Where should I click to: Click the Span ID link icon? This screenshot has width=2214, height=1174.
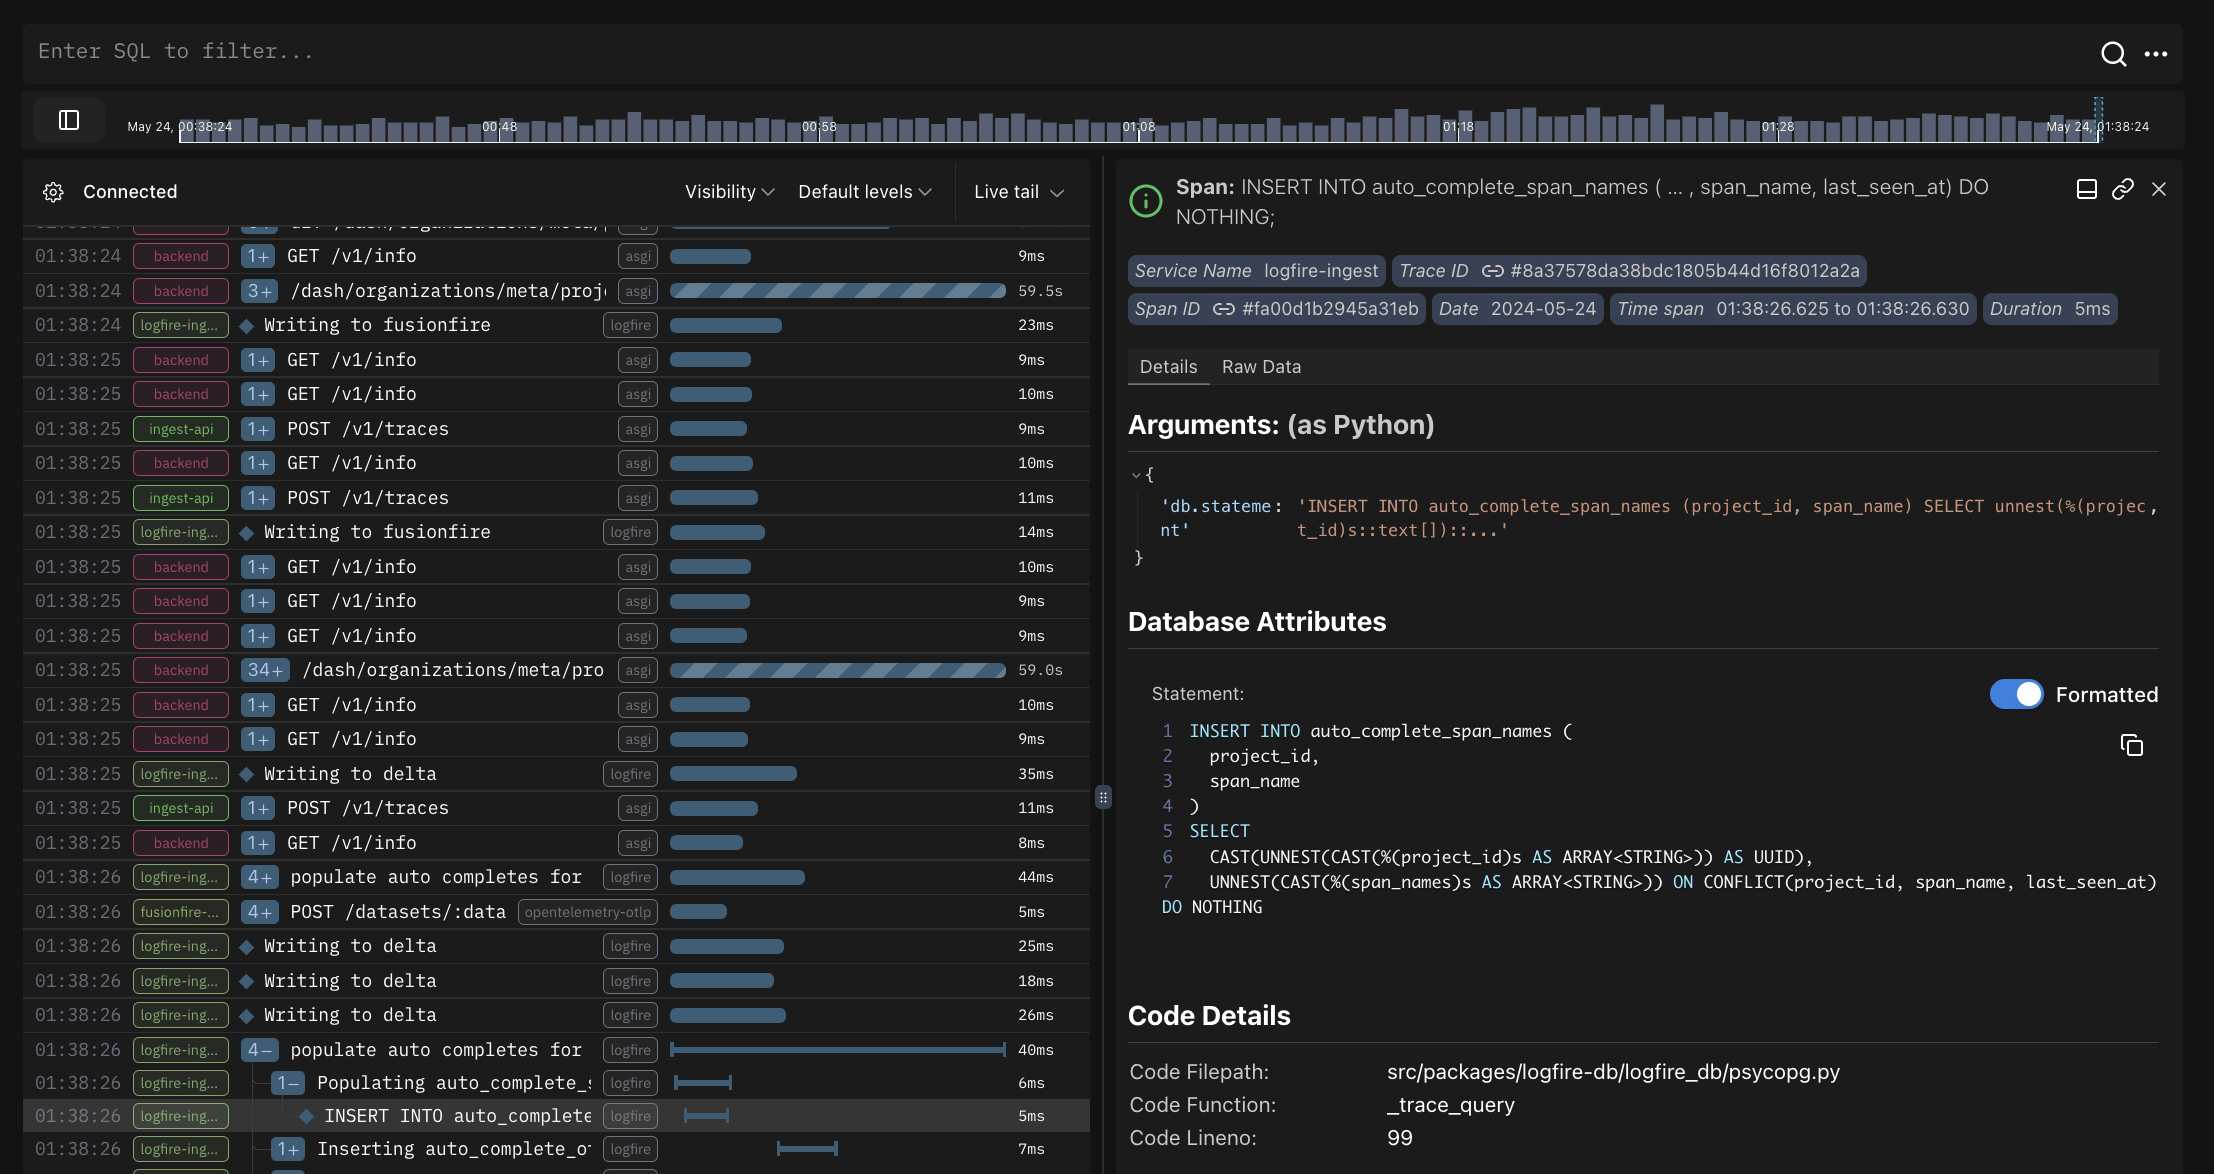(1224, 309)
